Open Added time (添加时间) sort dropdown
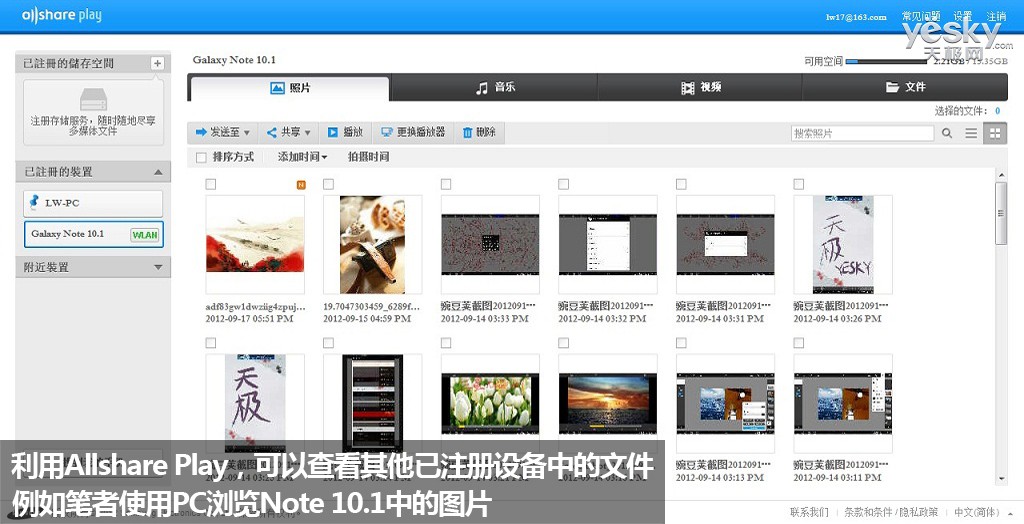The height and width of the screenshot is (524, 1024). tap(302, 157)
